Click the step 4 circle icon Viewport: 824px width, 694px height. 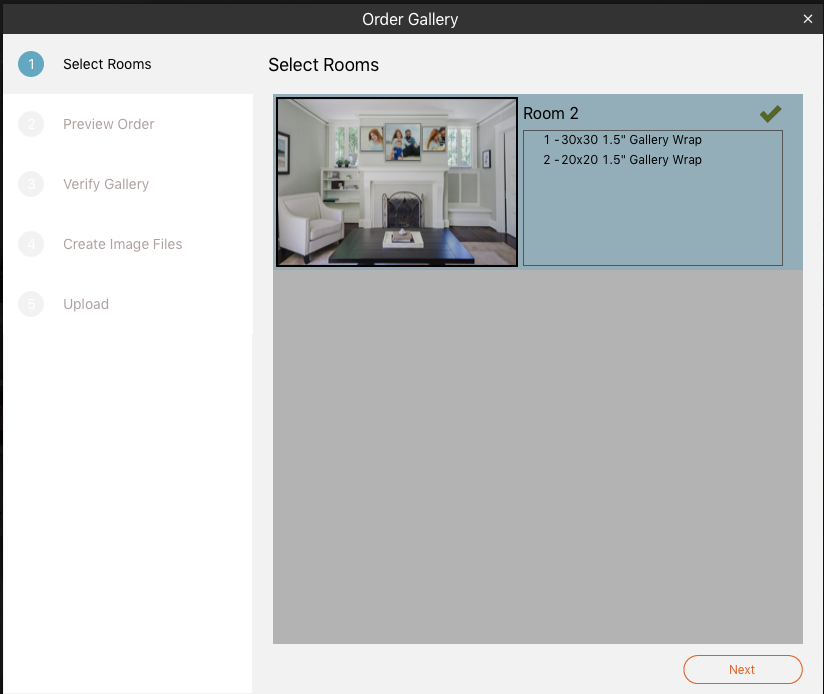click(31, 244)
